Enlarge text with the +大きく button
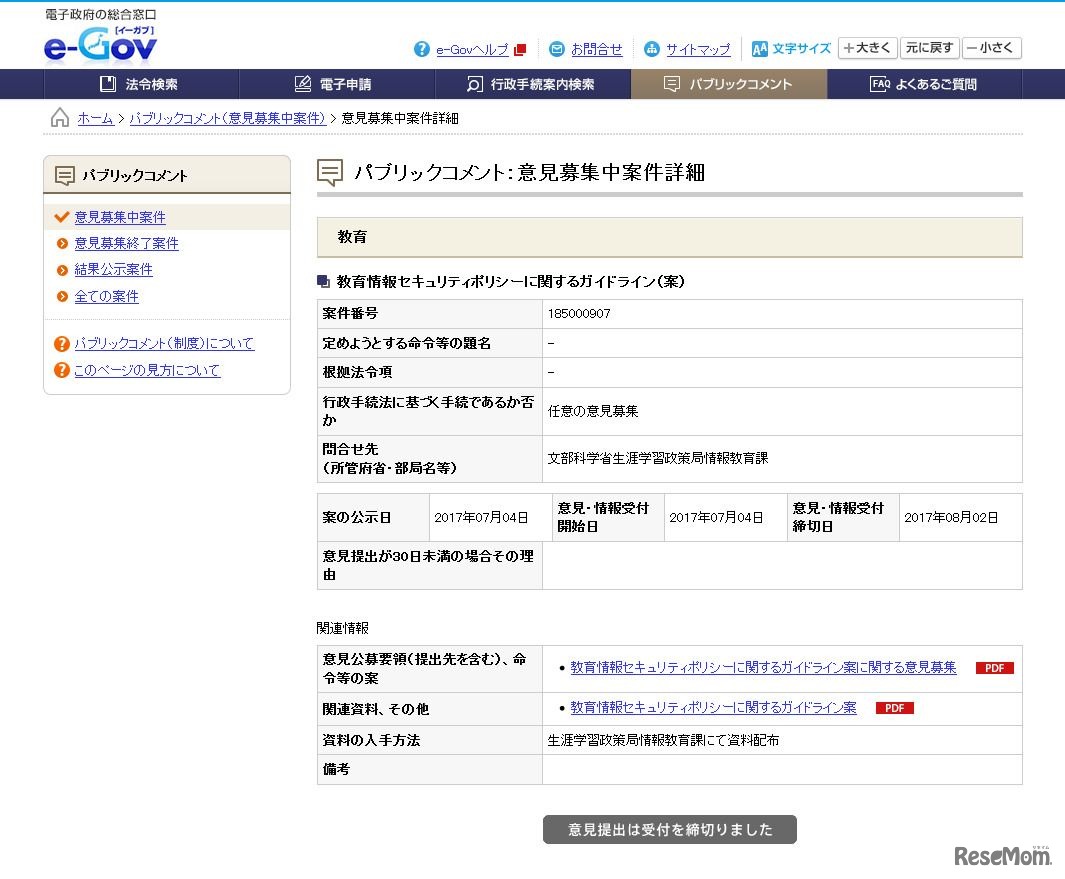Viewport: 1065px width, 879px height. [x=866, y=47]
